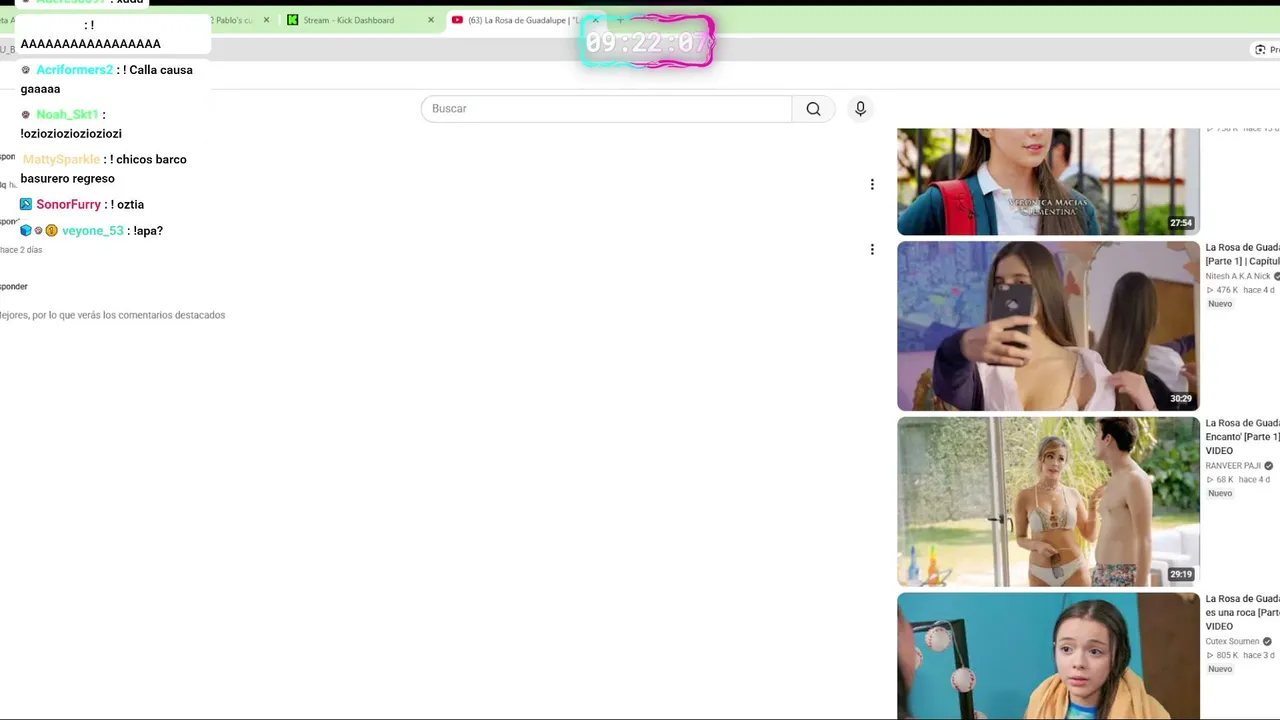Click the gold coin badge beside veyone_53
1280x720 pixels.
pos(52,231)
